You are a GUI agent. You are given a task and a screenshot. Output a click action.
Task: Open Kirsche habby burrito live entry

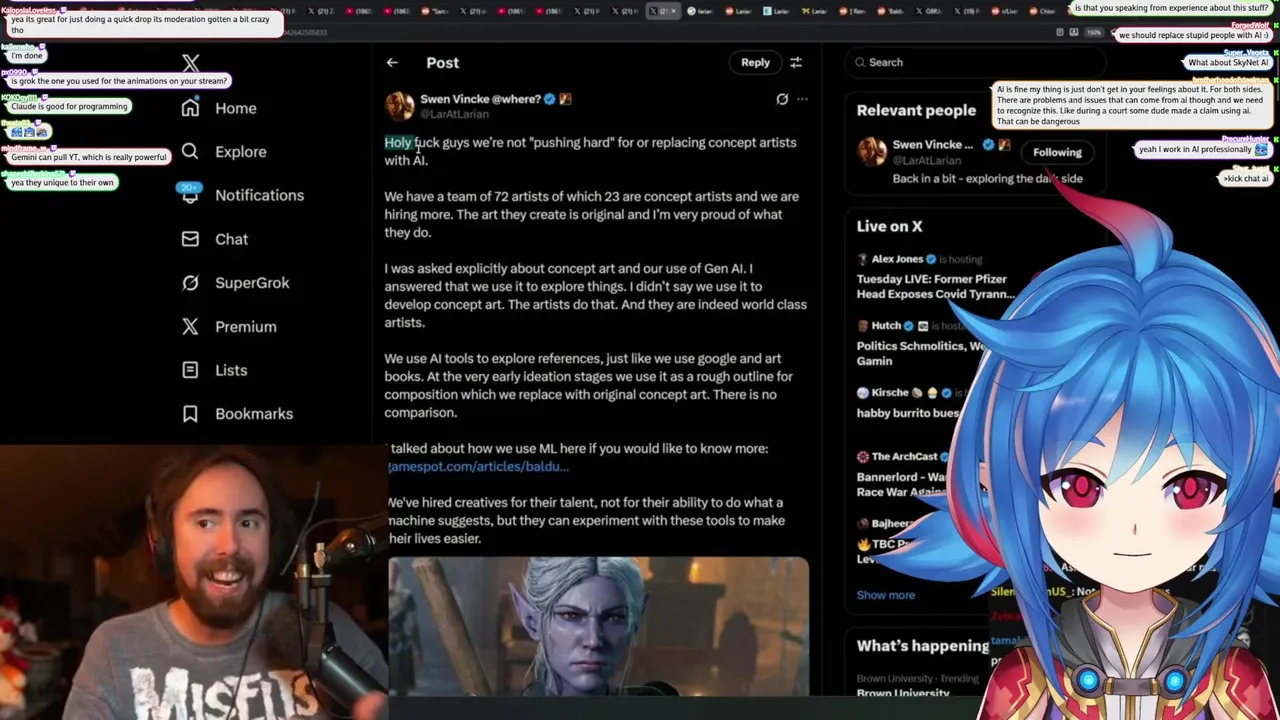click(x=908, y=402)
